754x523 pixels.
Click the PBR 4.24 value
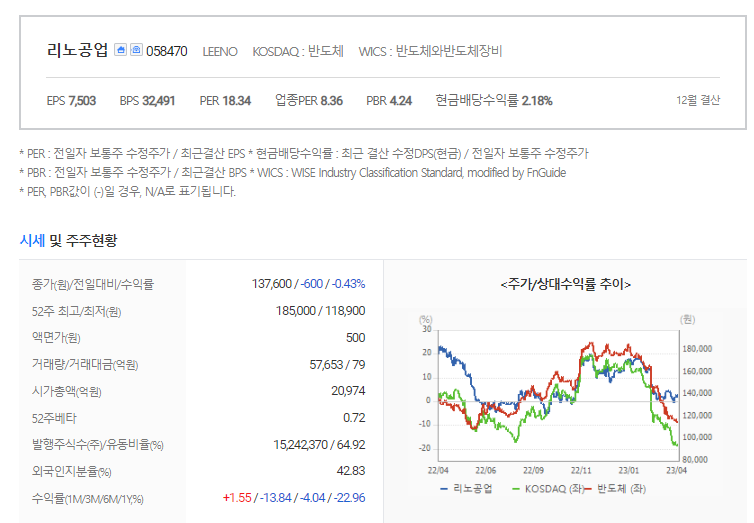[x=389, y=100]
